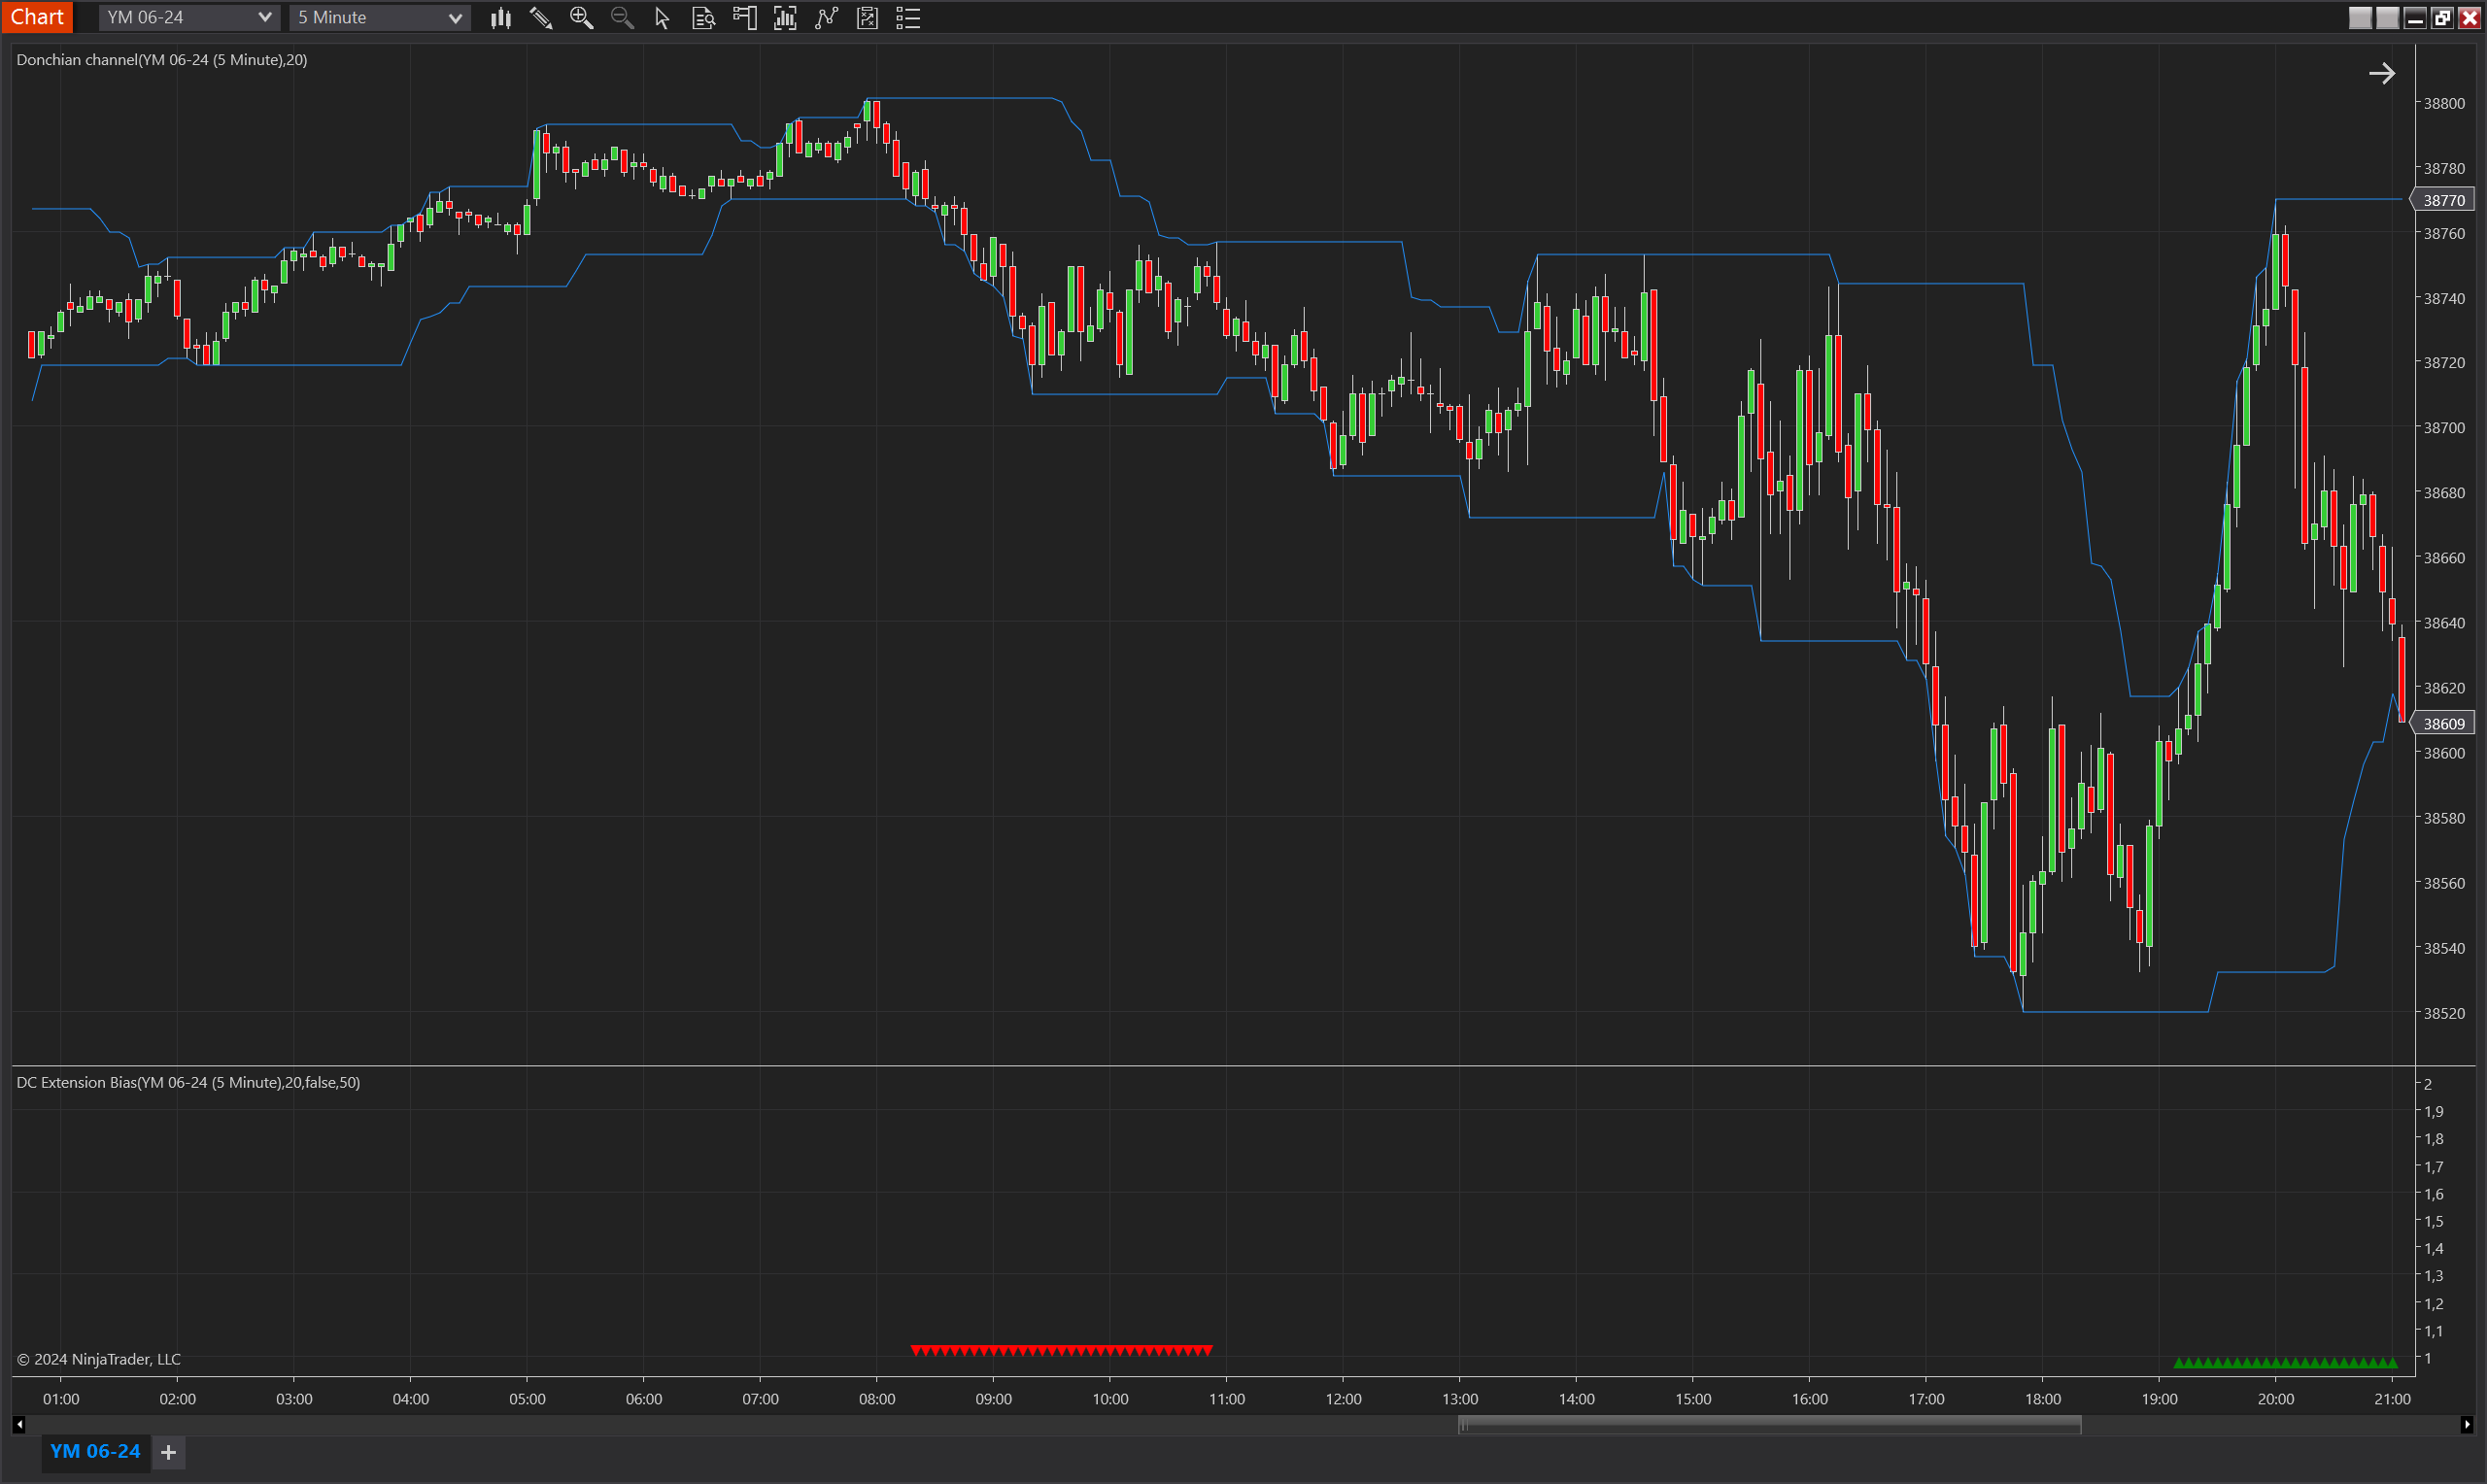Open the data box icon

[703, 18]
